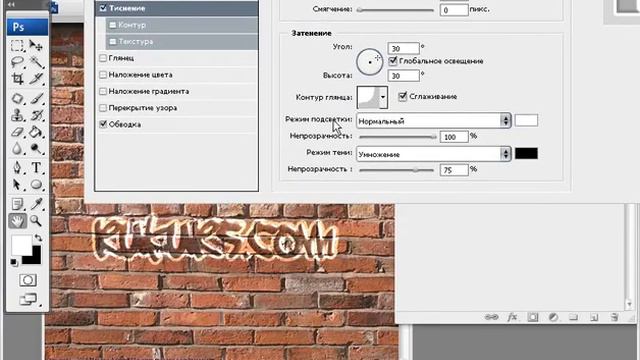
Task: Select the Slice tool
Action: pyautogui.click(x=36, y=78)
